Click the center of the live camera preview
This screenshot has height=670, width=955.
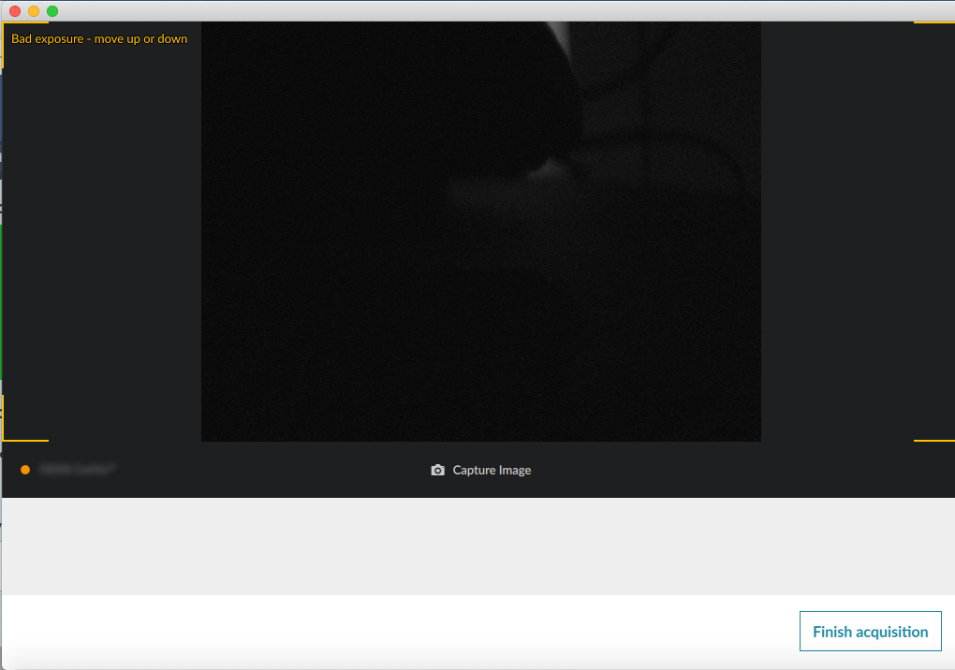(x=481, y=231)
